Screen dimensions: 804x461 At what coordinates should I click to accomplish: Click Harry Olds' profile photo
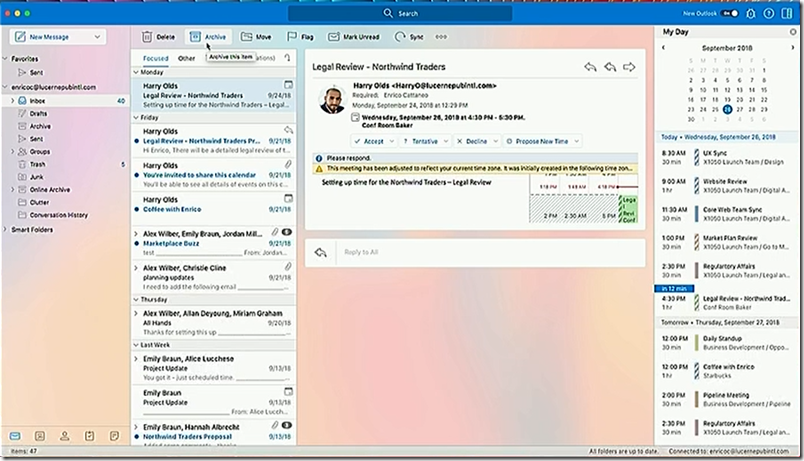(x=332, y=99)
